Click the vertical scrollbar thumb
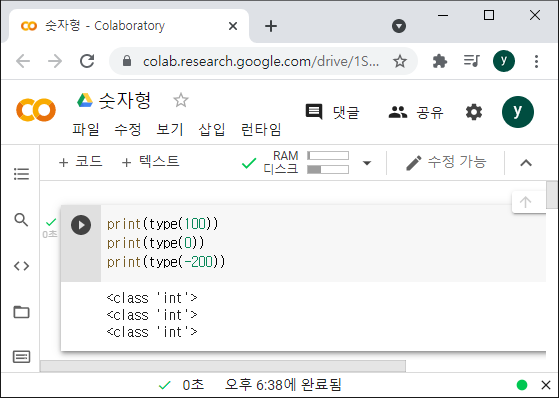This screenshot has height=398, width=559. pos(552,195)
